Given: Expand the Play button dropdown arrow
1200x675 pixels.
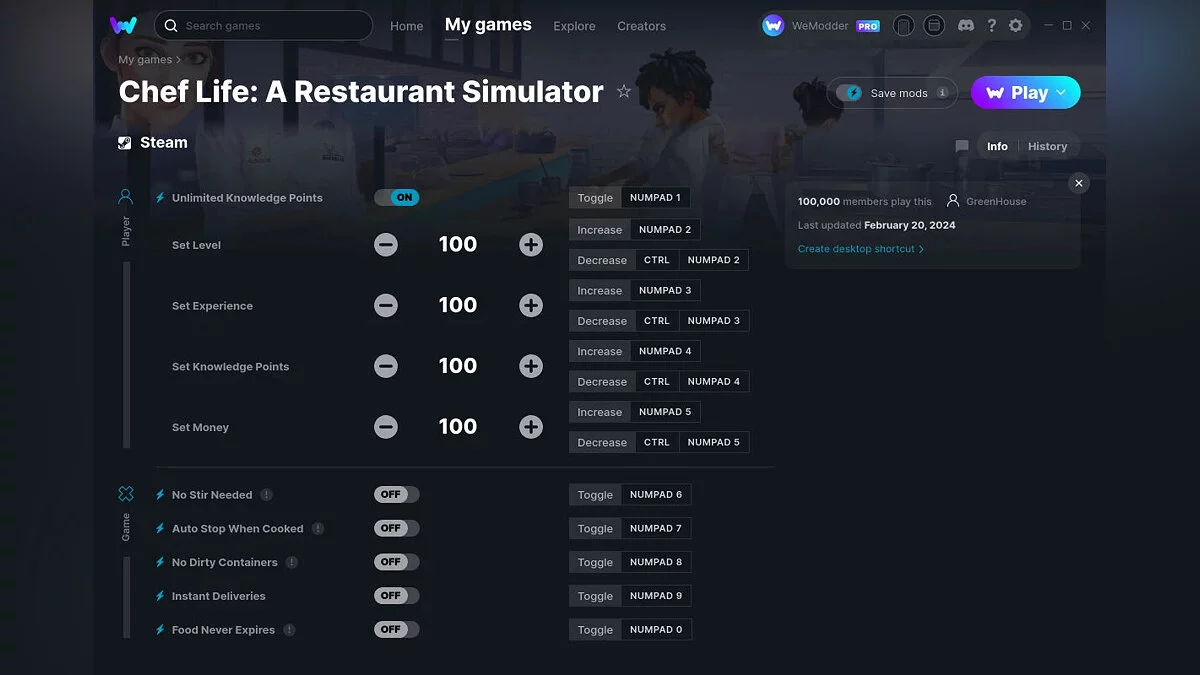Looking at the screenshot, I should [1063, 93].
